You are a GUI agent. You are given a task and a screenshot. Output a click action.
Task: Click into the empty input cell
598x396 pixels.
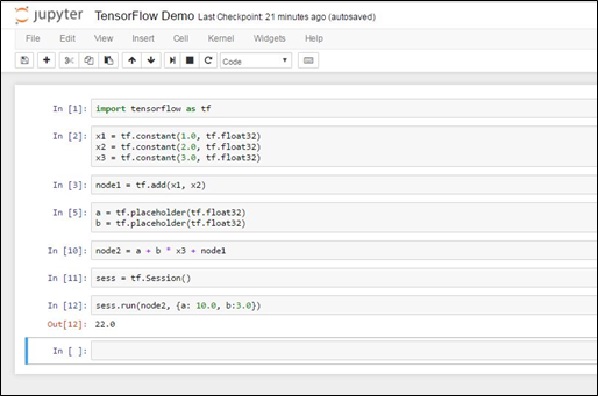pyautogui.click(x=343, y=351)
